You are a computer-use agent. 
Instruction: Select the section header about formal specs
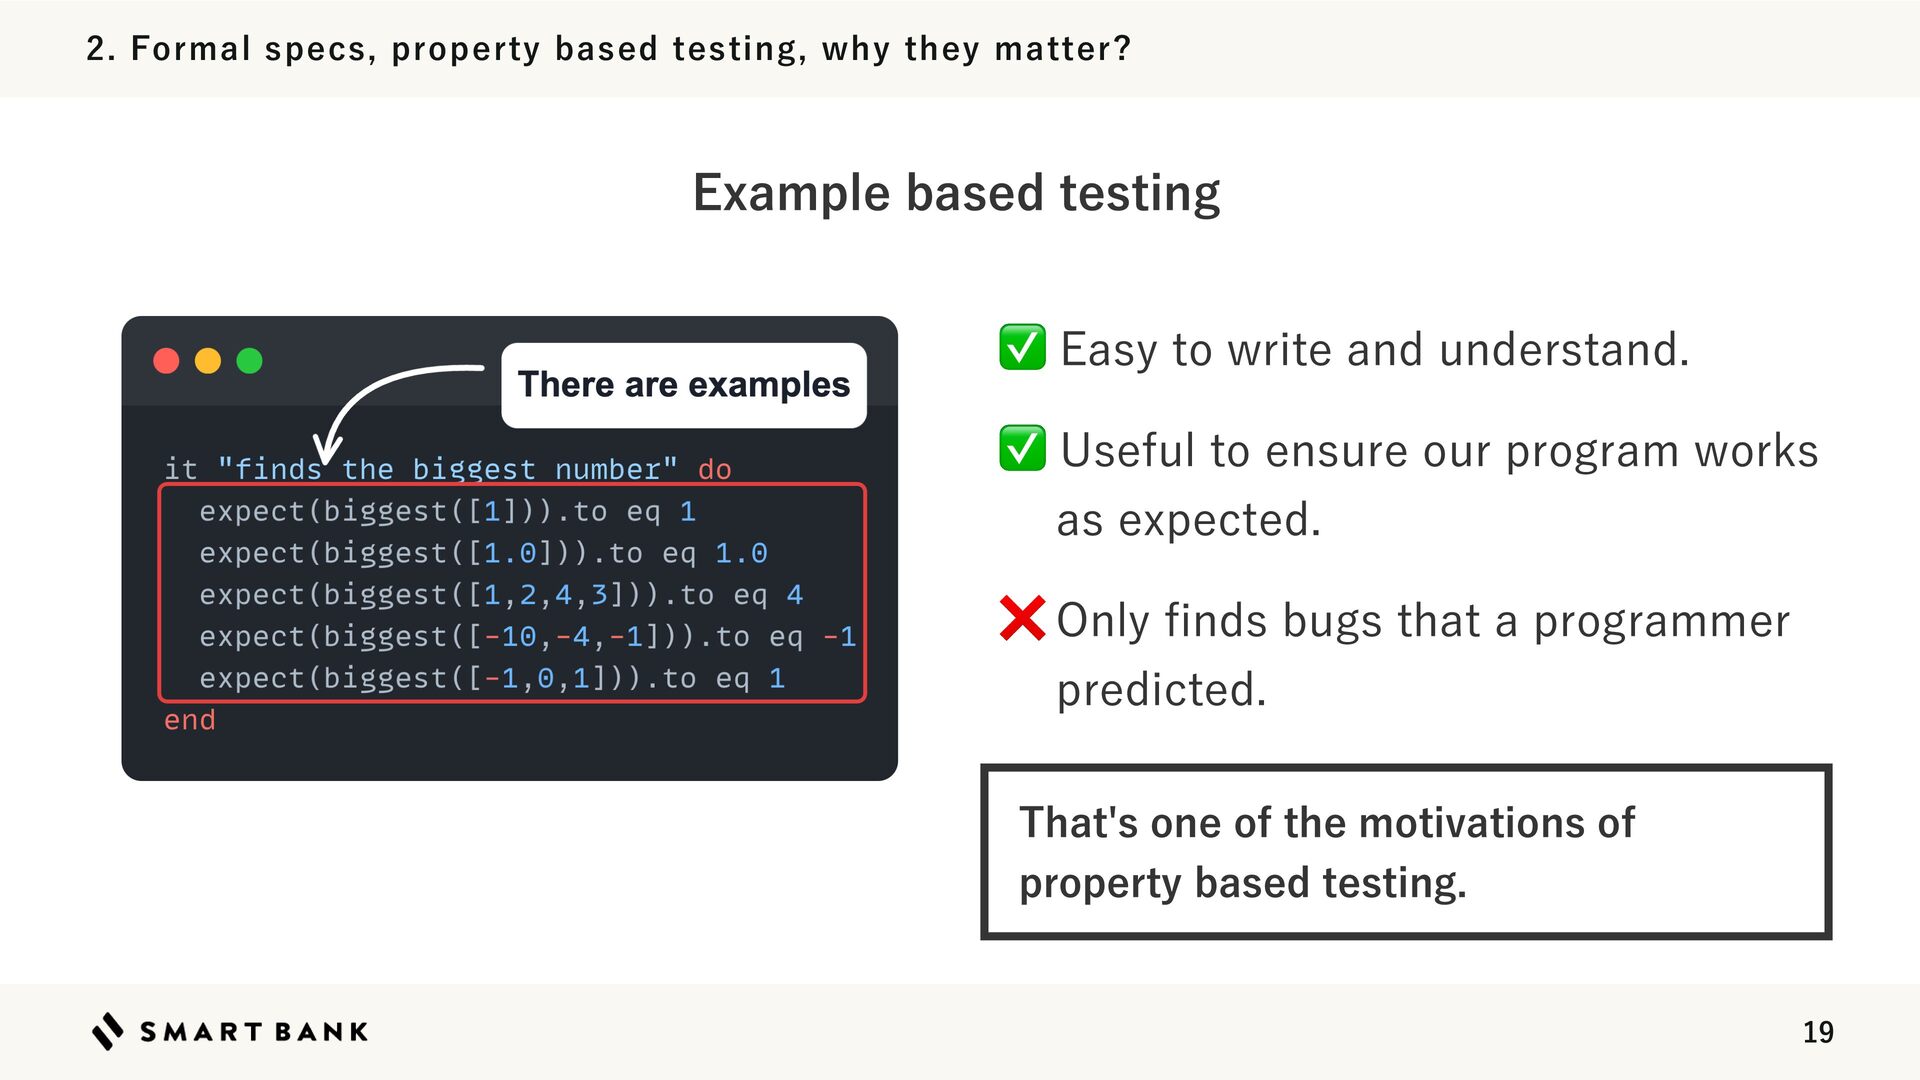point(608,48)
